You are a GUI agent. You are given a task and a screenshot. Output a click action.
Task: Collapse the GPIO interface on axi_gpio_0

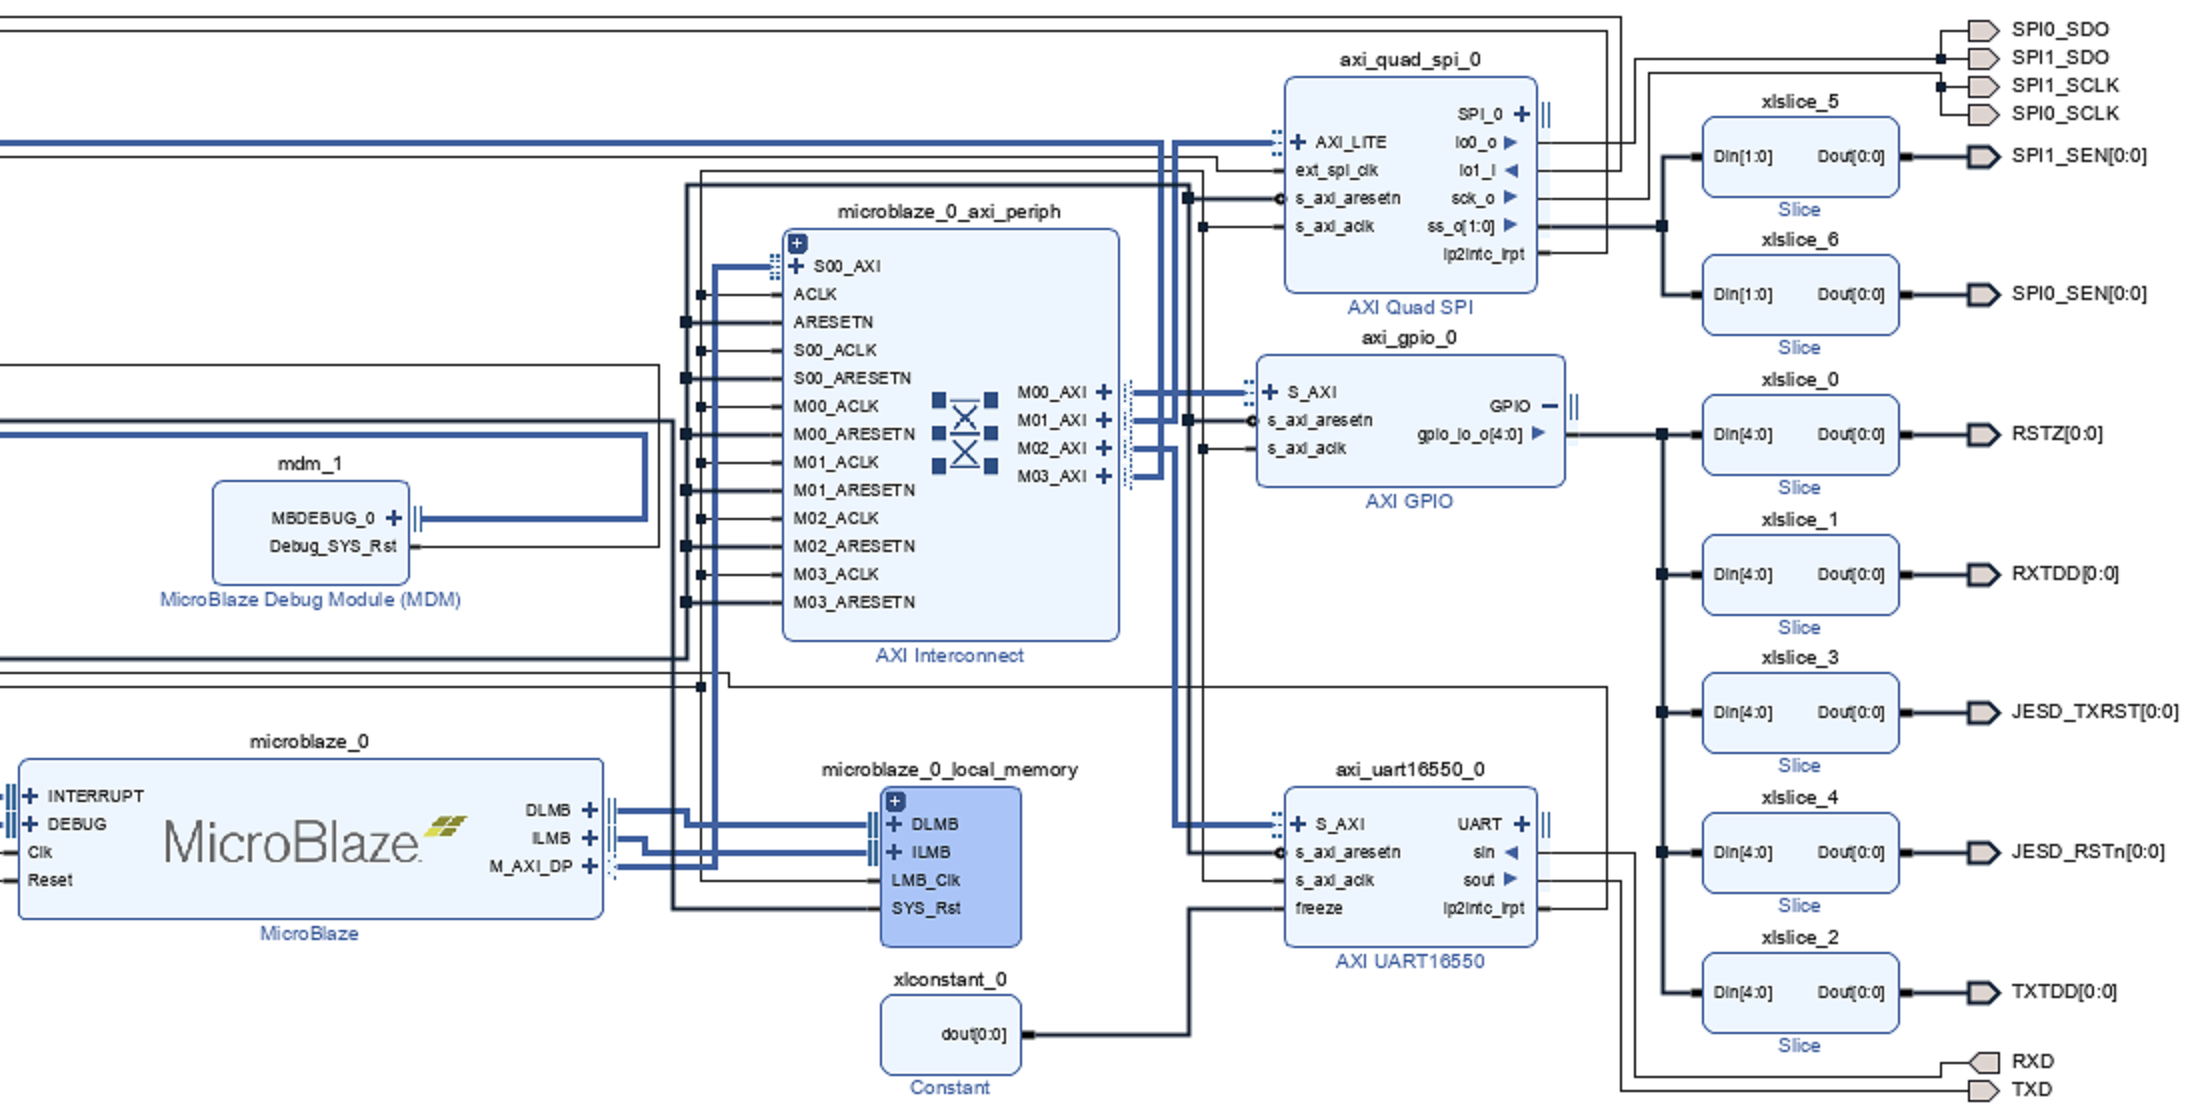click(x=1549, y=406)
